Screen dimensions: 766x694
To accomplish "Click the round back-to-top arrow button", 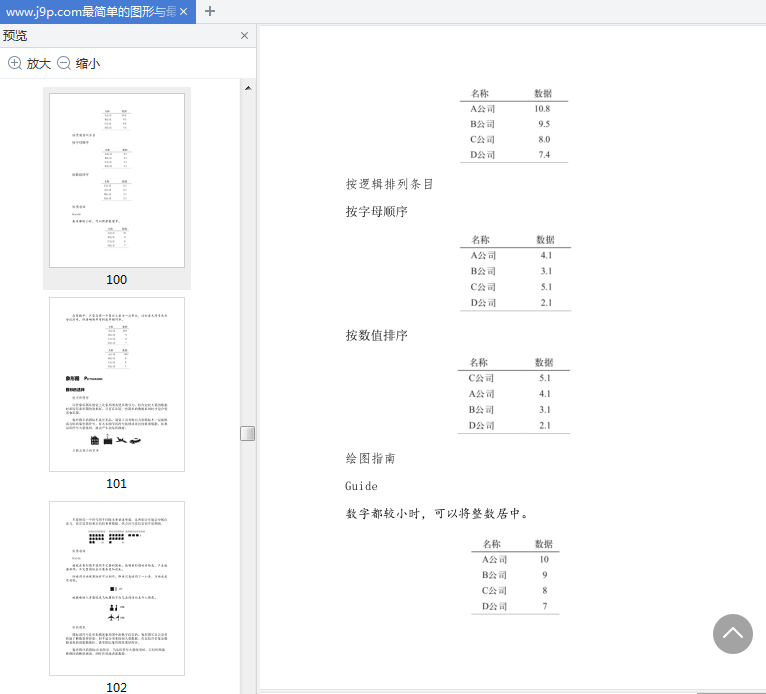I will (732, 633).
